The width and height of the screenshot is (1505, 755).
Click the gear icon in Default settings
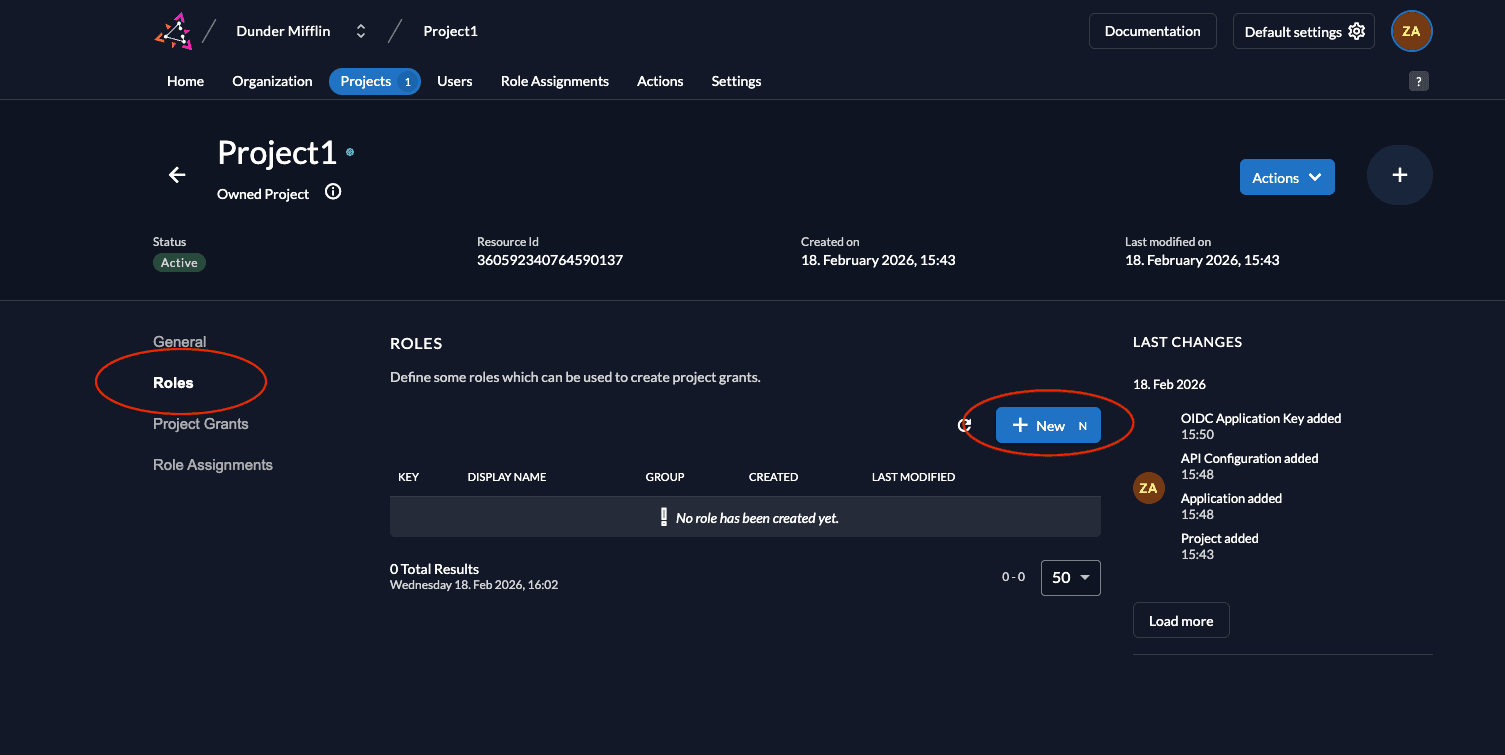click(1356, 31)
